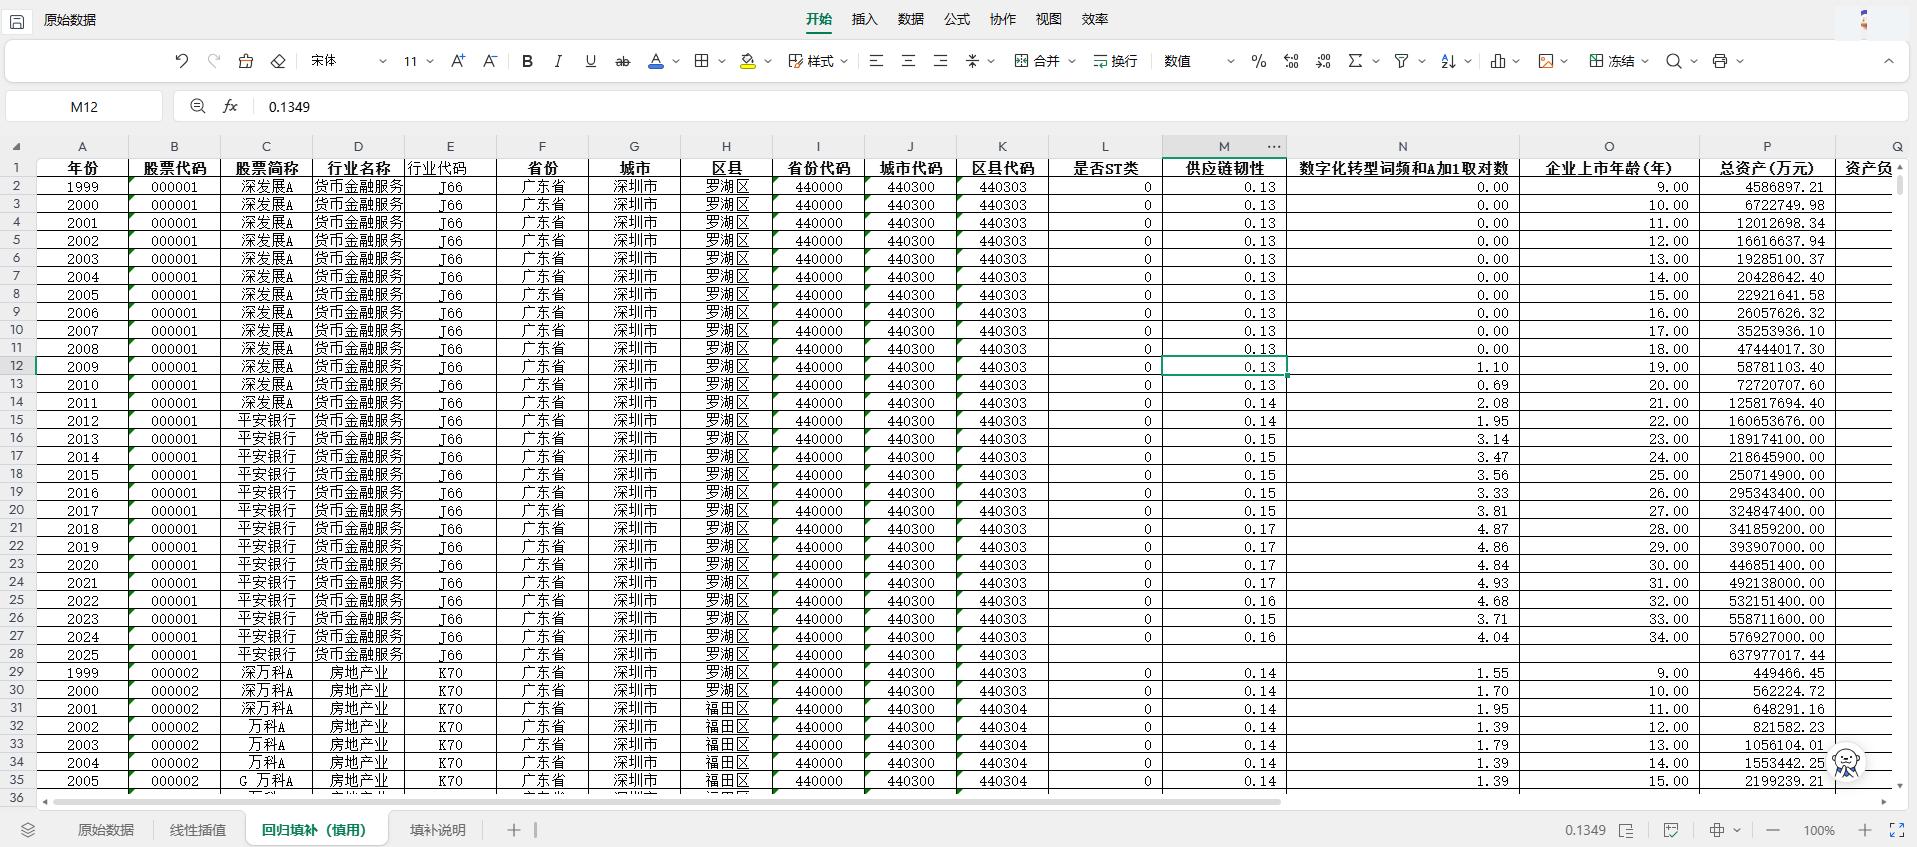
Task: Click the eraser clear-format icon
Action: click(x=278, y=61)
